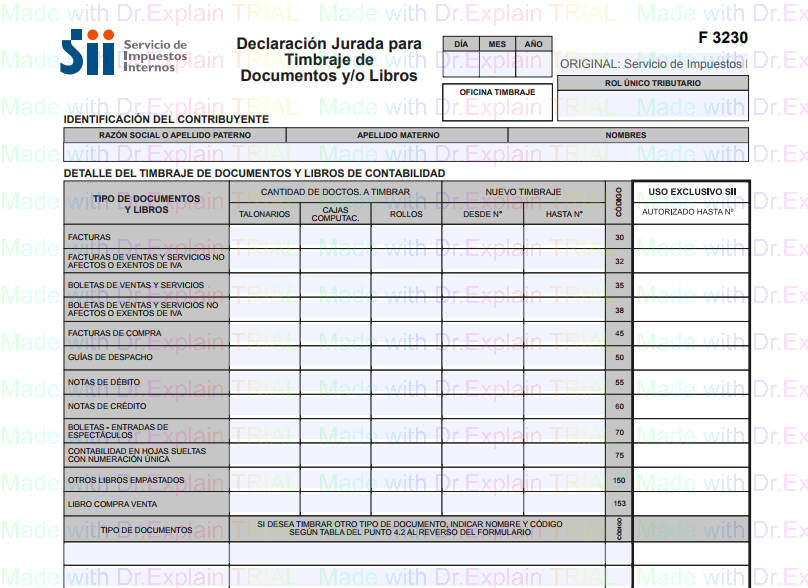808x588 pixels.
Task: Click the "Declaración Jurada para Timbraje" title
Action: pyautogui.click(x=329, y=60)
